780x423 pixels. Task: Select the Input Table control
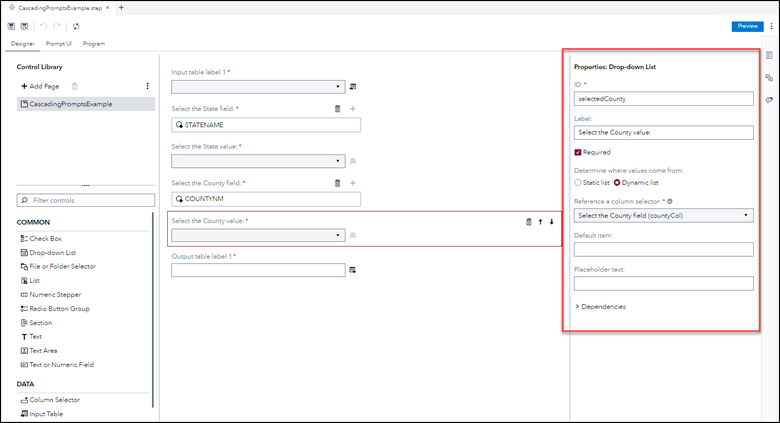[42, 414]
